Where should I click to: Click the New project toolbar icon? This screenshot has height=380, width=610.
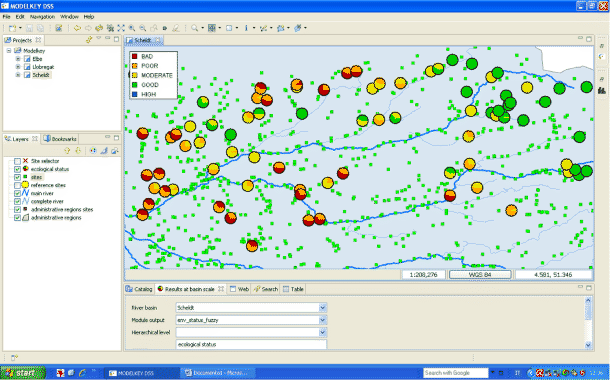pos(12,28)
